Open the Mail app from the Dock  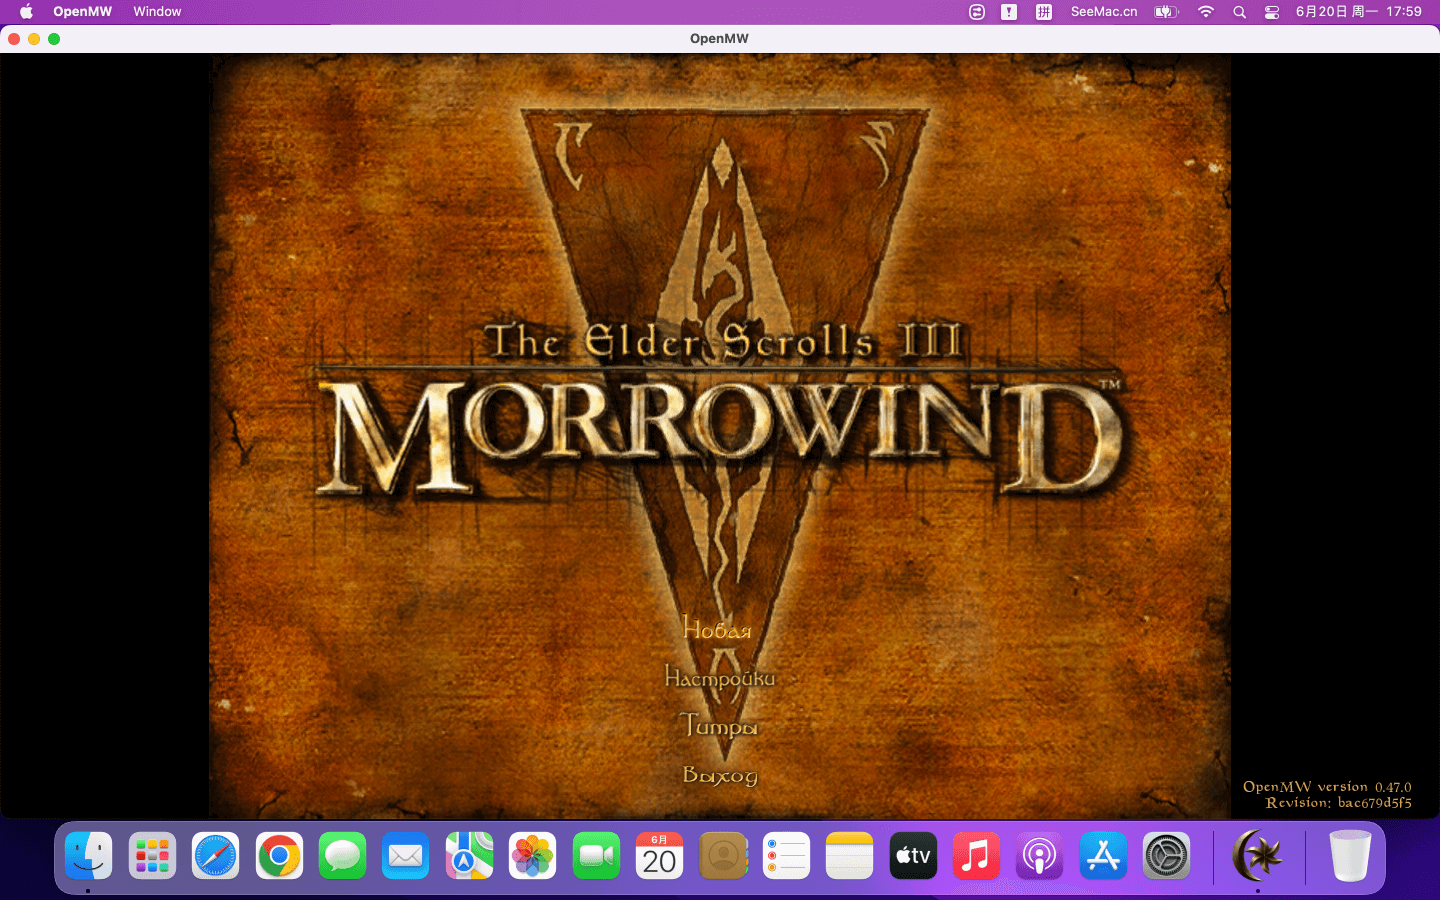tap(406, 856)
